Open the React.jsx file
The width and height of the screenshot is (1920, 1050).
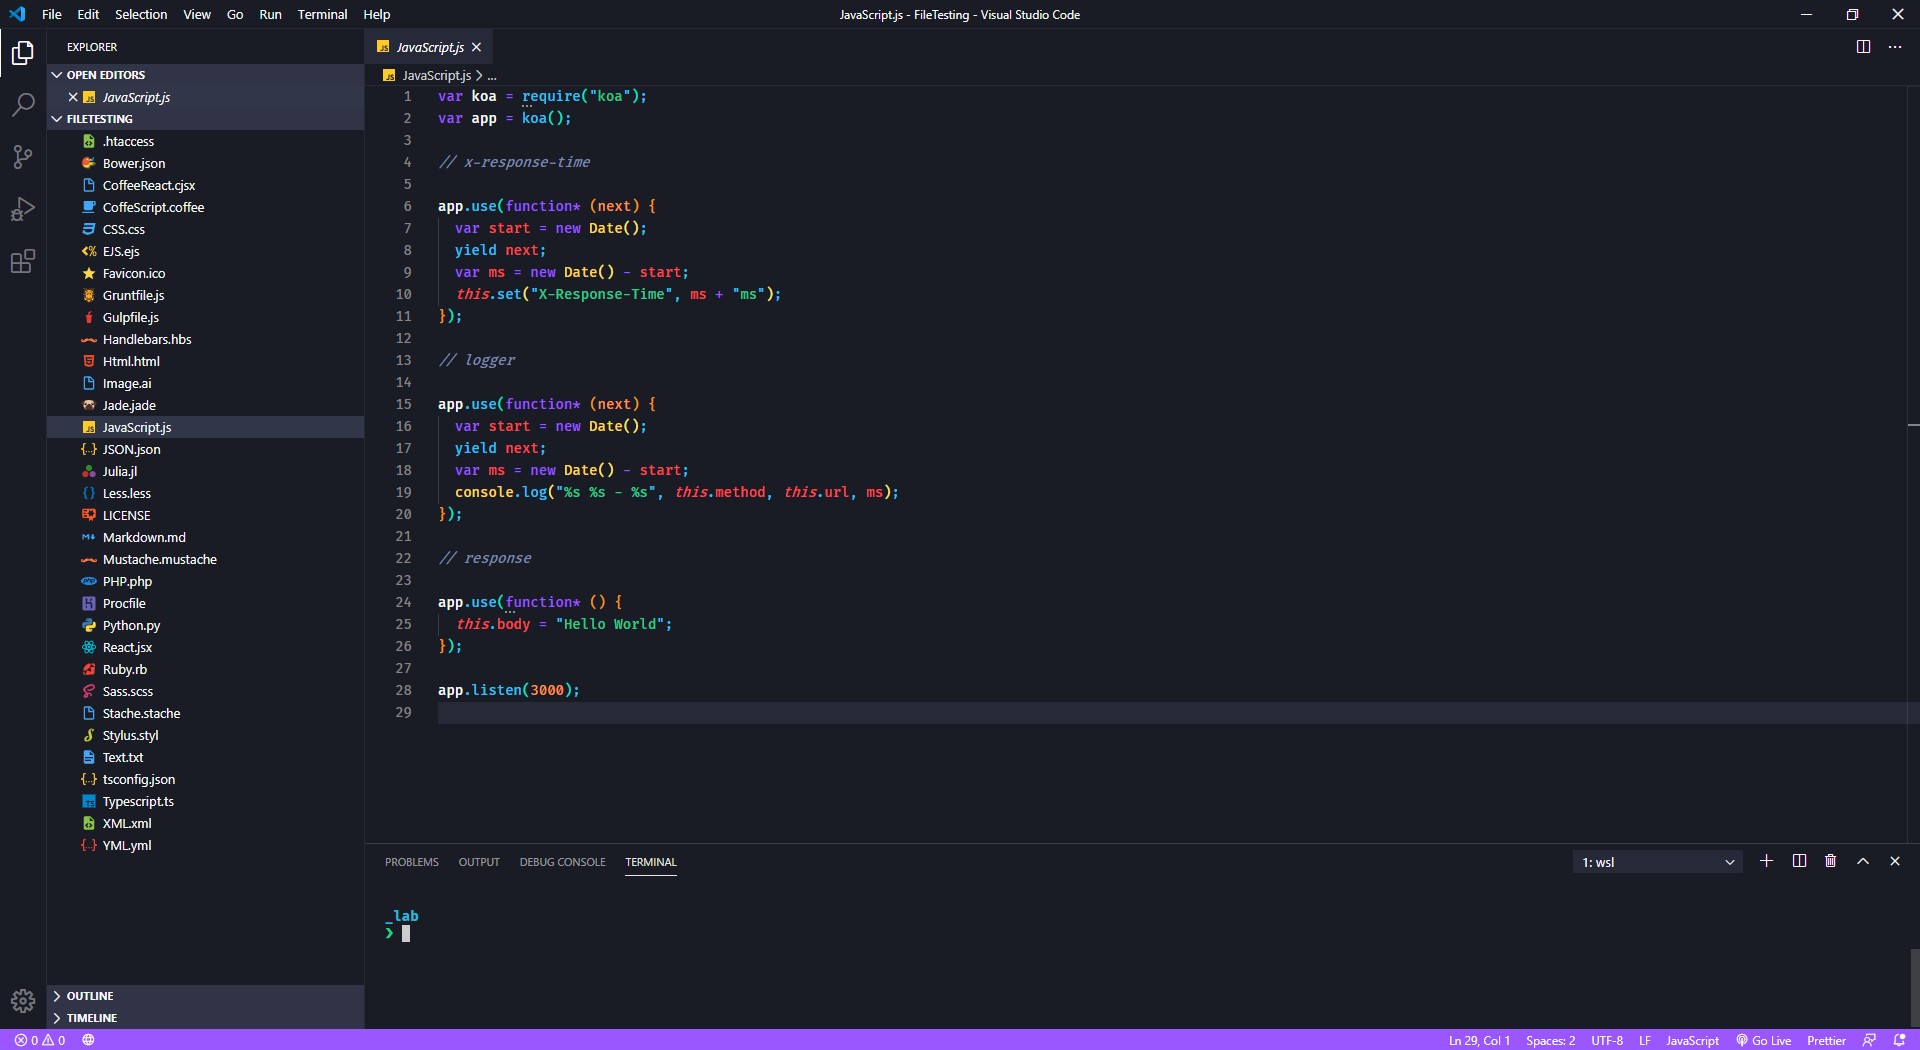(205, 647)
